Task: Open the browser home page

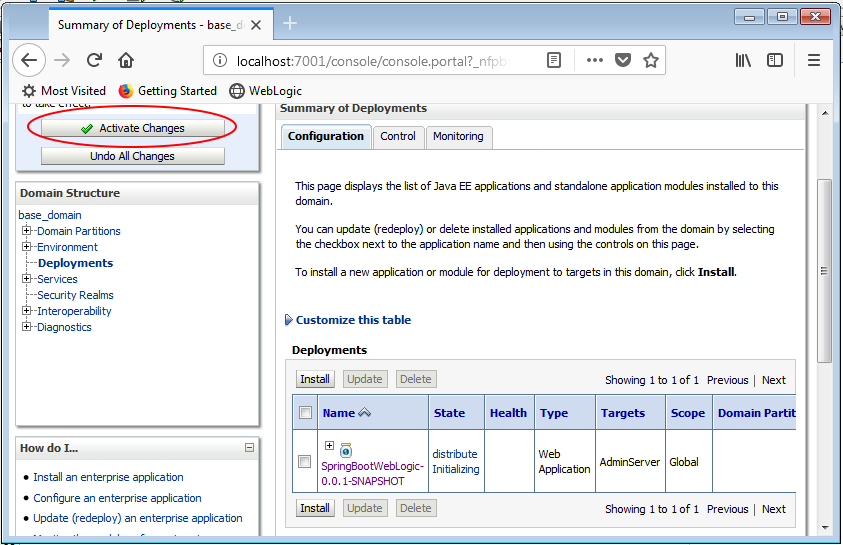Action: coord(126,60)
